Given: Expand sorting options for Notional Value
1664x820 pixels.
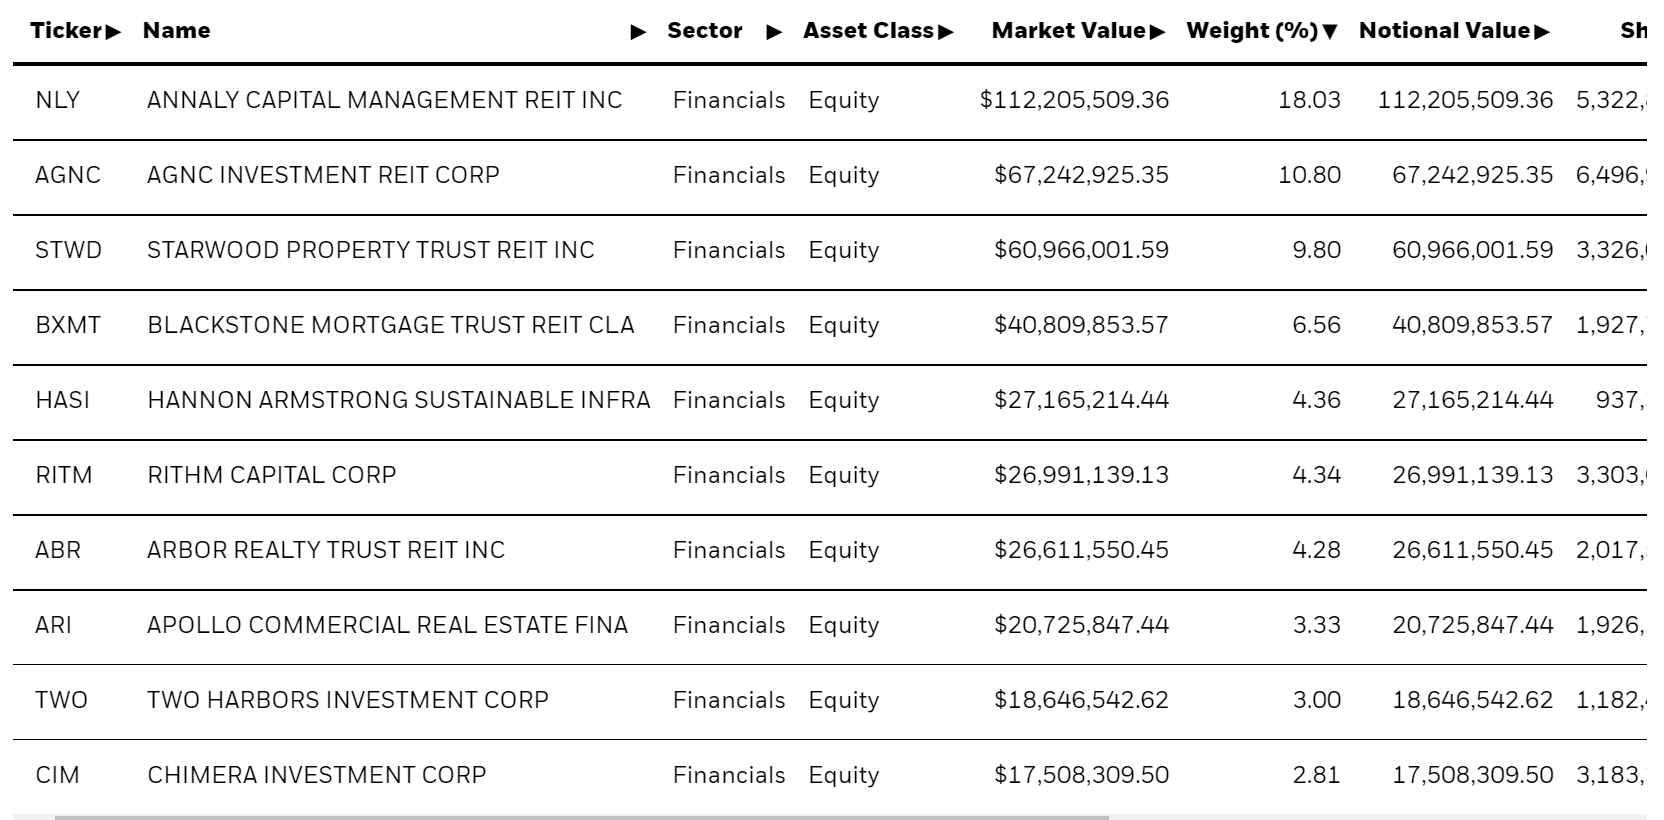Looking at the screenshot, I should coord(1542,31).
